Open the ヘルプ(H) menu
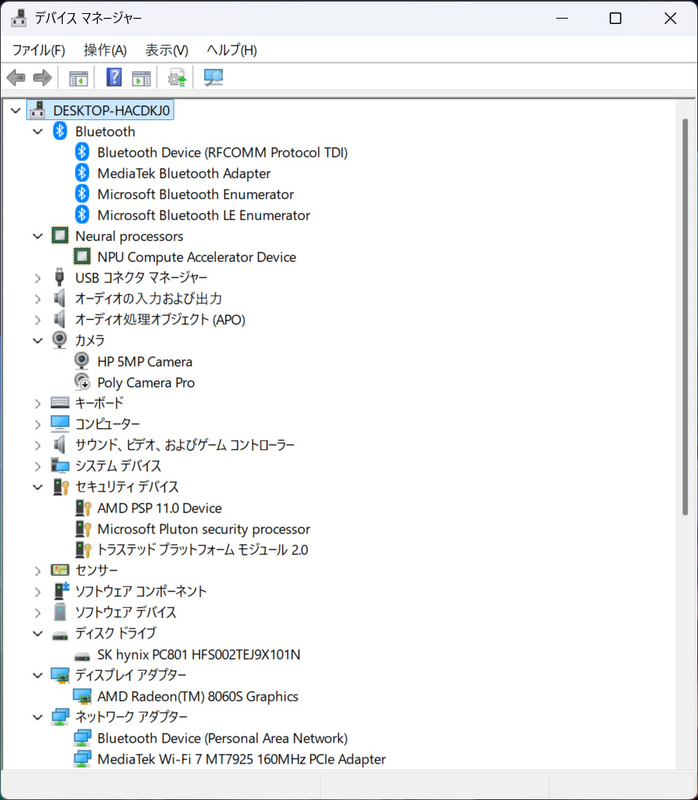Image resolution: width=698 pixels, height=800 pixels. (x=232, y=50)
